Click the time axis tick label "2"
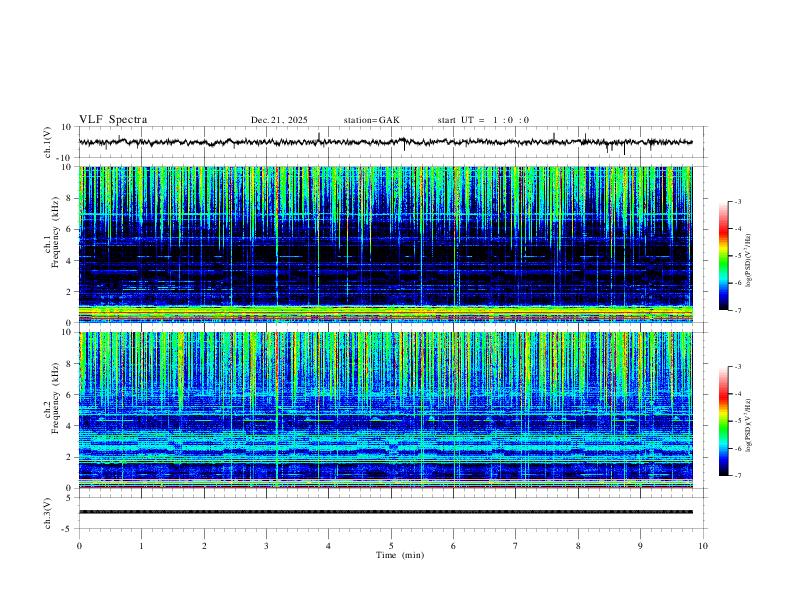Screen dimensions: 792x612 tap(204, 546)
